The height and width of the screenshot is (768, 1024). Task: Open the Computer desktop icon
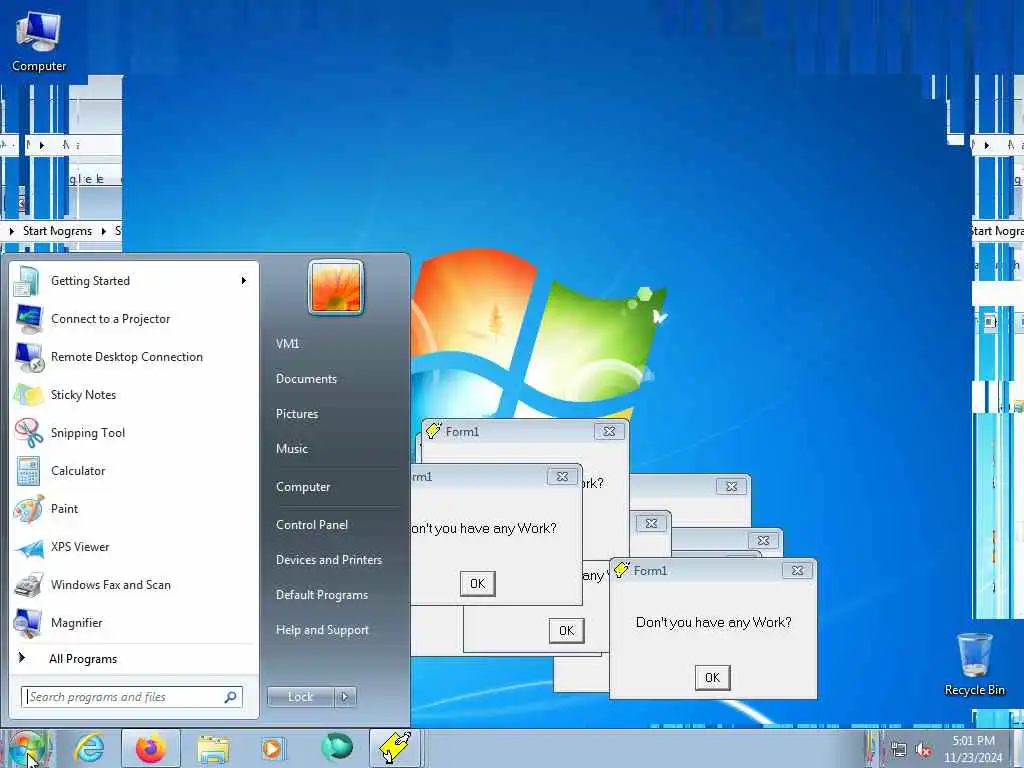click(39, 42)
